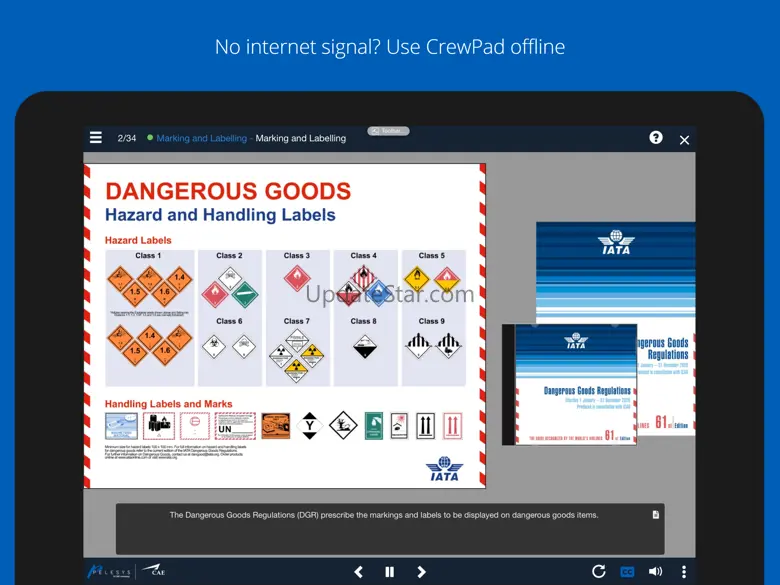Click the Class 4 hazard labels

coord(365,285)
